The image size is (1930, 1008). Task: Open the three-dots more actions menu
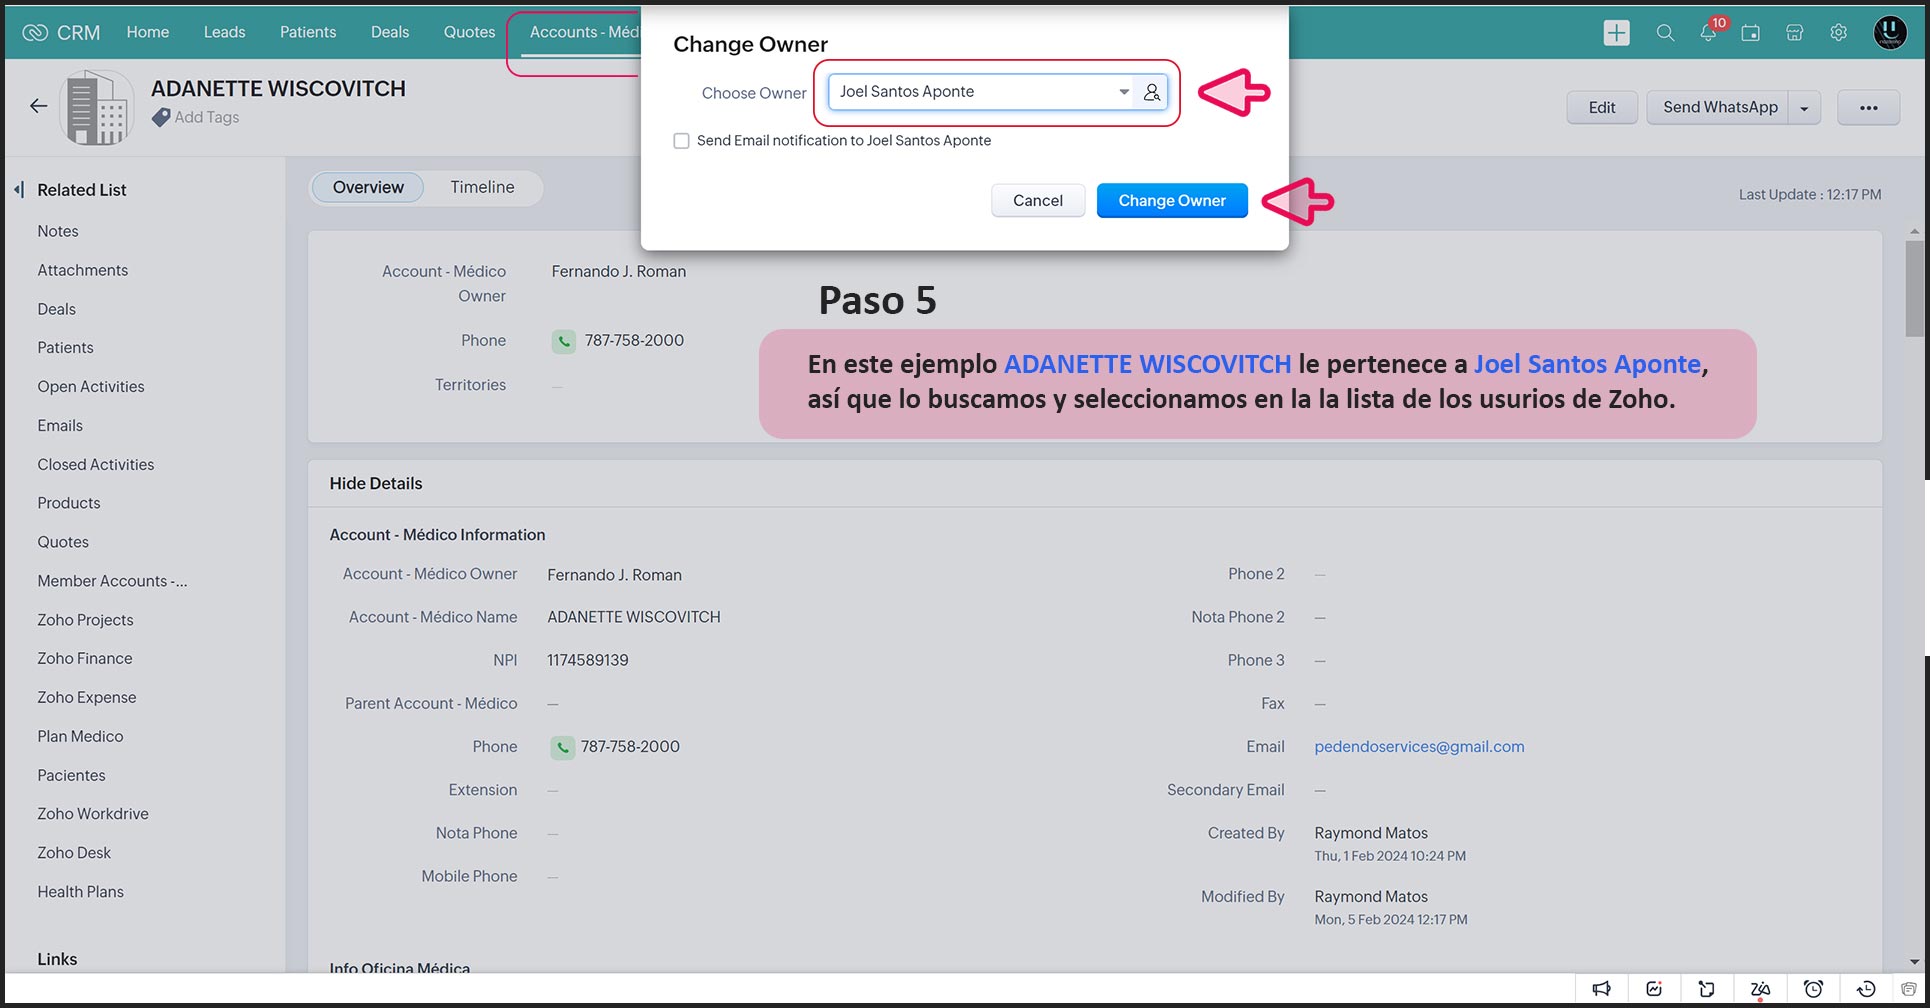1868,108
